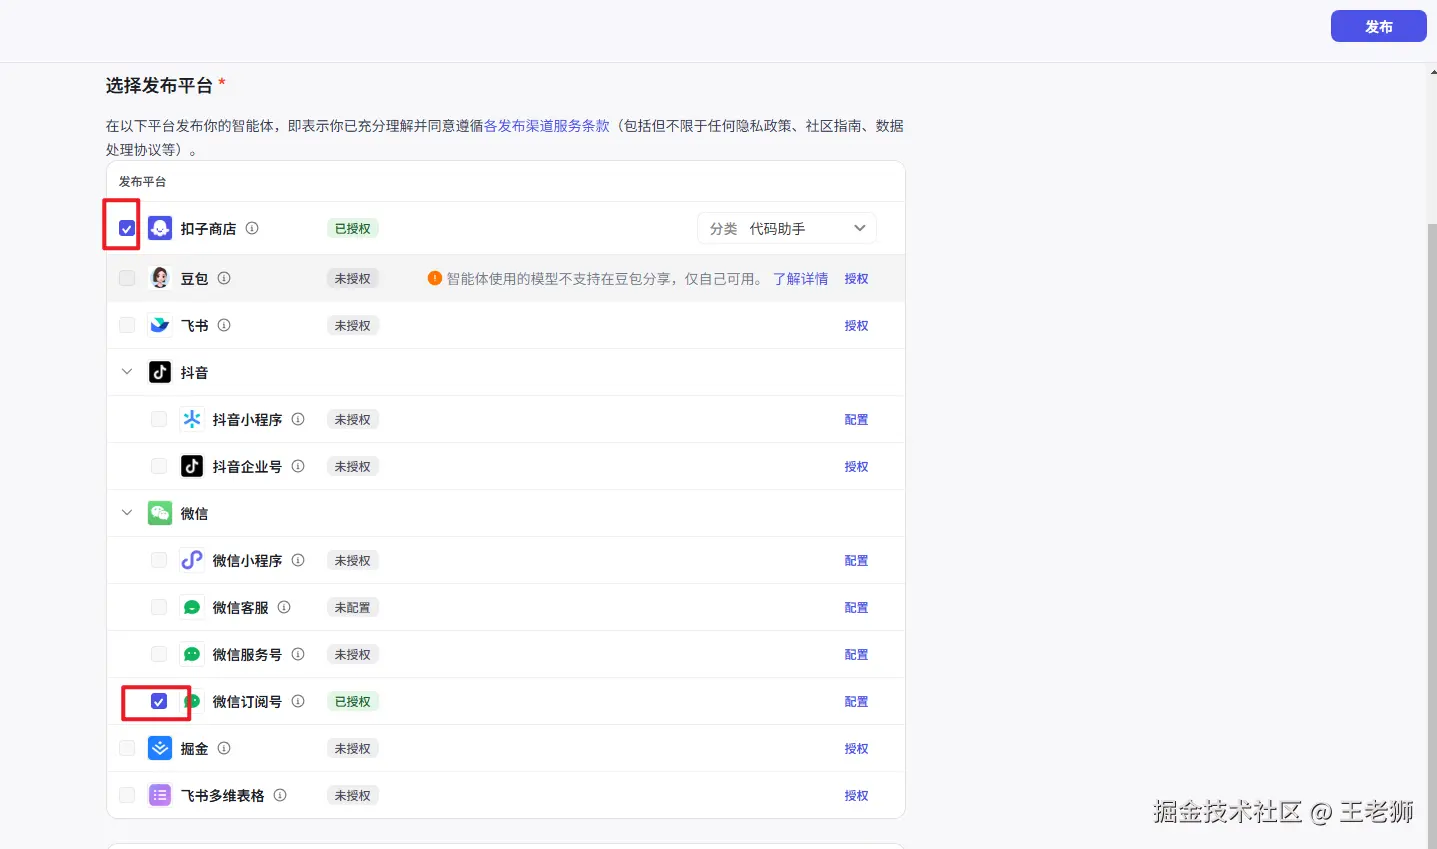Click the 扣子商店 platform icon
Screen dimensions: 1437x849
click(x=160, y=228)
